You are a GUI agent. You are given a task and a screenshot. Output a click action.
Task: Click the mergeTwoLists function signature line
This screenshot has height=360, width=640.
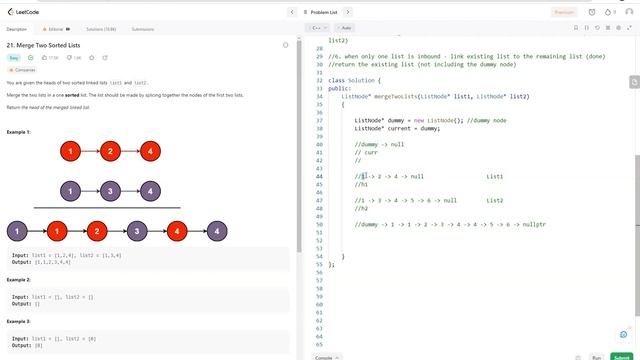point(435,97)
